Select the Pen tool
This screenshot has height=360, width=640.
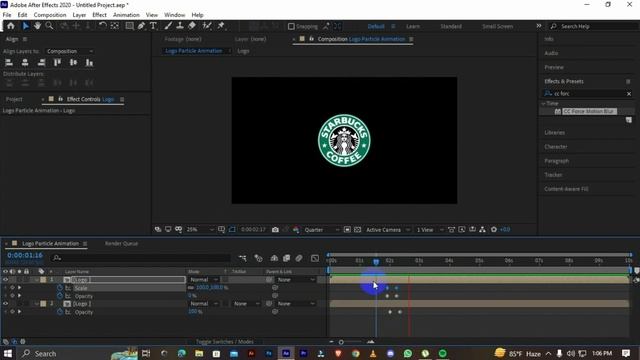(141, 26)
